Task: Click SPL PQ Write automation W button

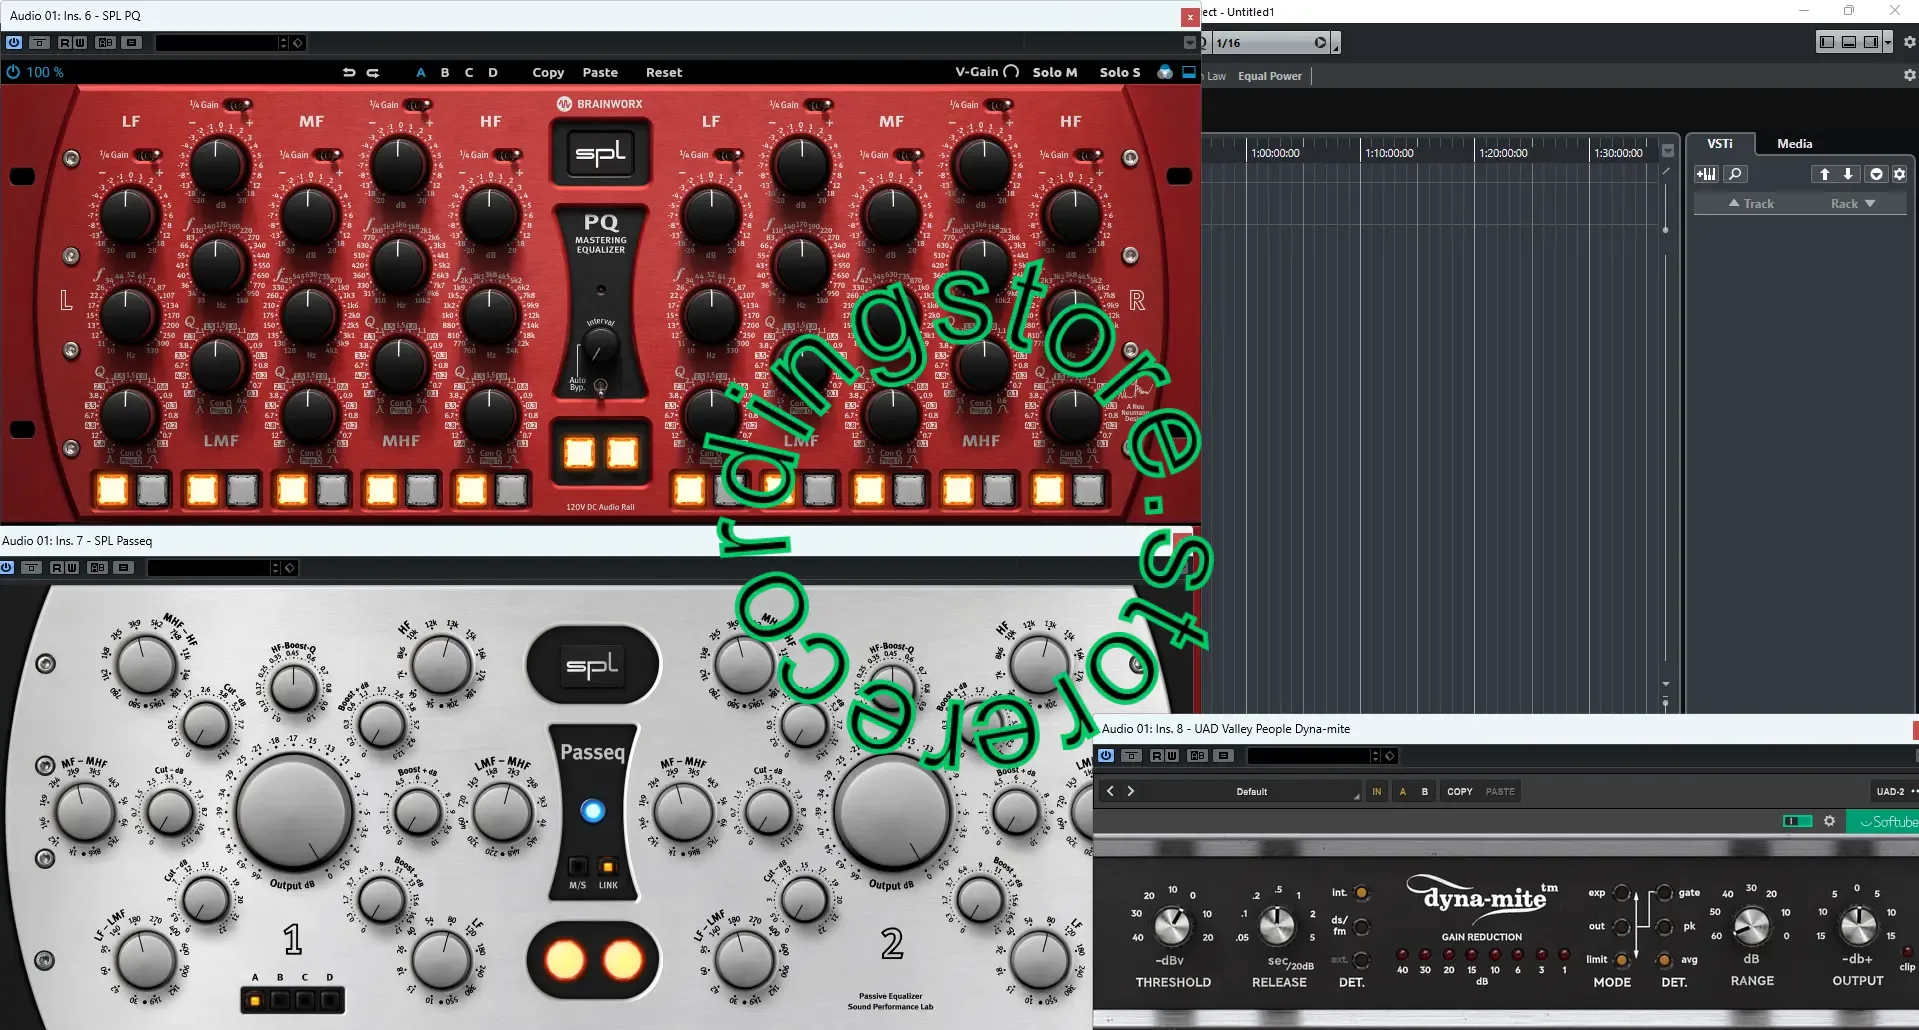Action: (x=80, y=43)
